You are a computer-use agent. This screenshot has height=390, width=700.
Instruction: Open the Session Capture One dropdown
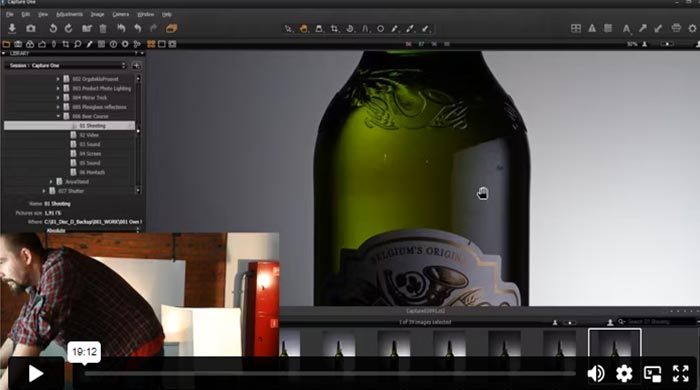pos(67,66)
